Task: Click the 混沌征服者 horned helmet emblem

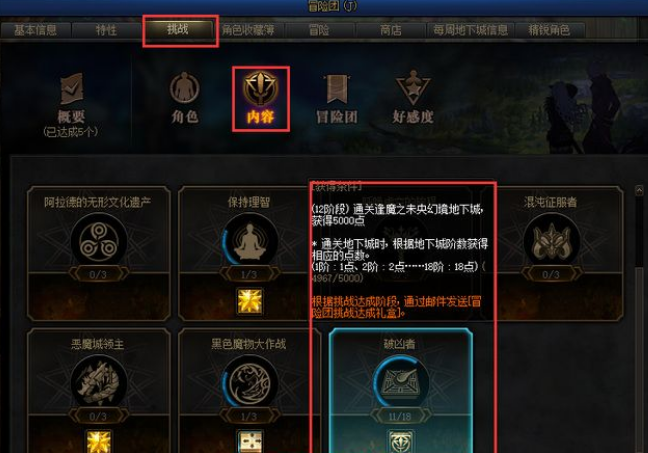Action: coord(551,240)
